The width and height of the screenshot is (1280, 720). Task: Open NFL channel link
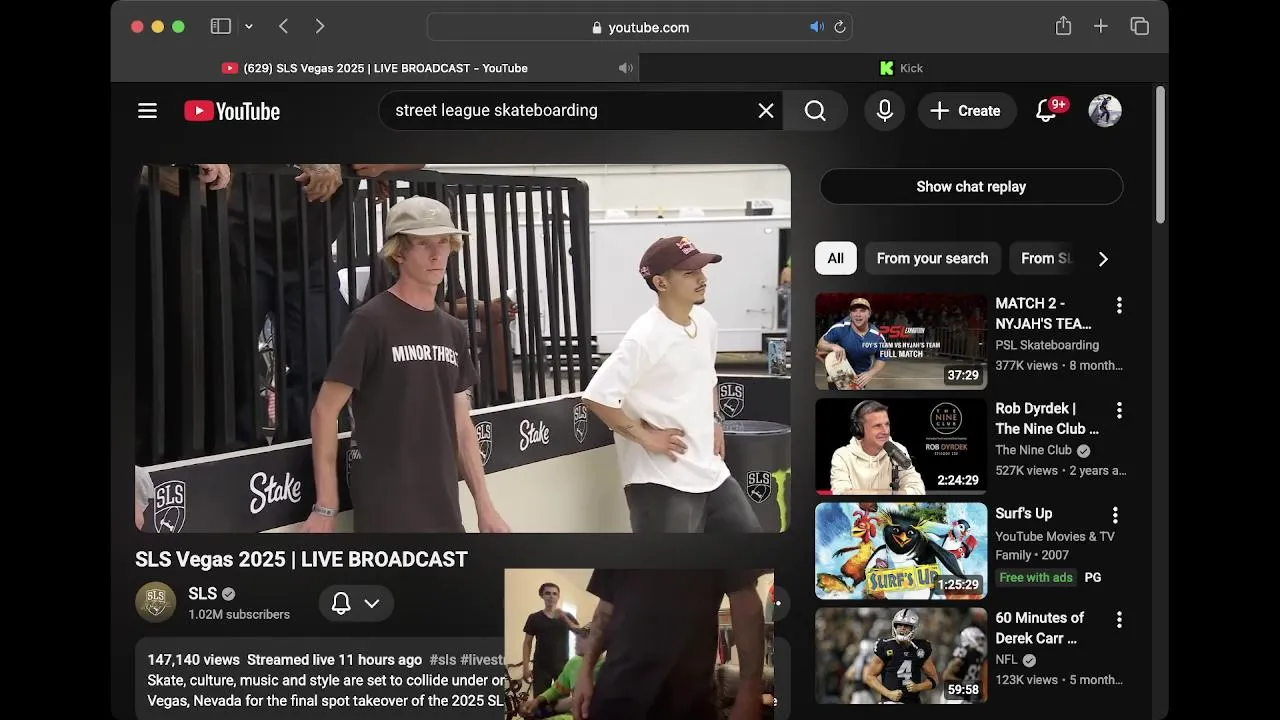tap(1007, 660)
